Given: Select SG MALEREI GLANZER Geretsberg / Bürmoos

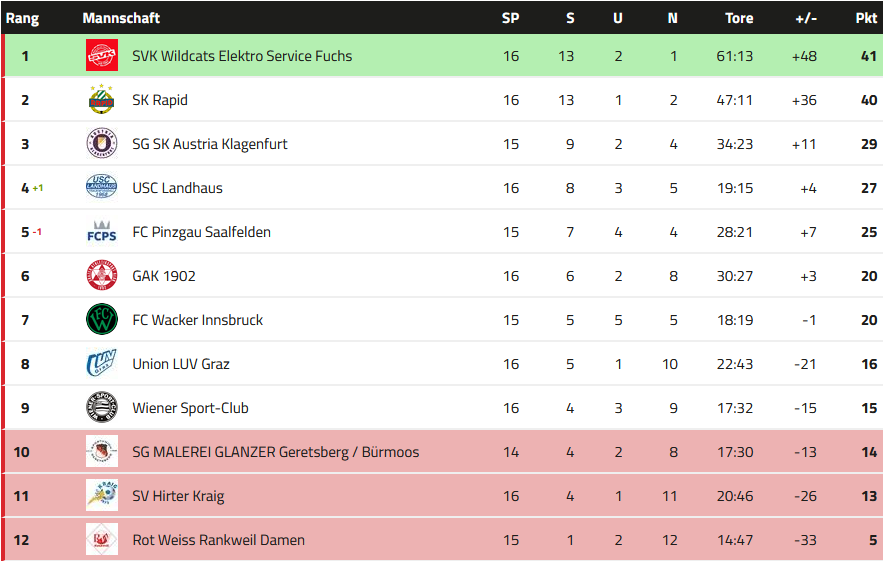Looking at the screenshot, I should 276,452.
